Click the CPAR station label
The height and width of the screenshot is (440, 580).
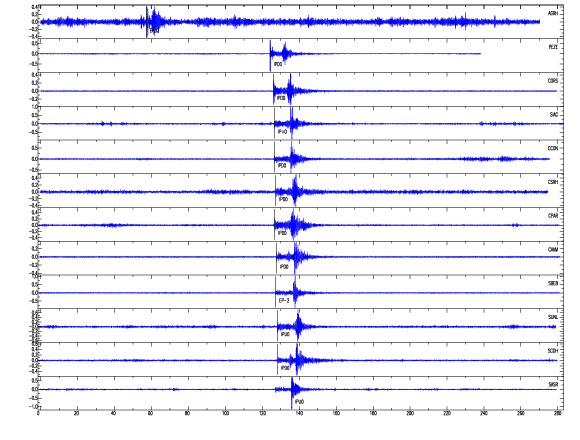pos(553,216)
